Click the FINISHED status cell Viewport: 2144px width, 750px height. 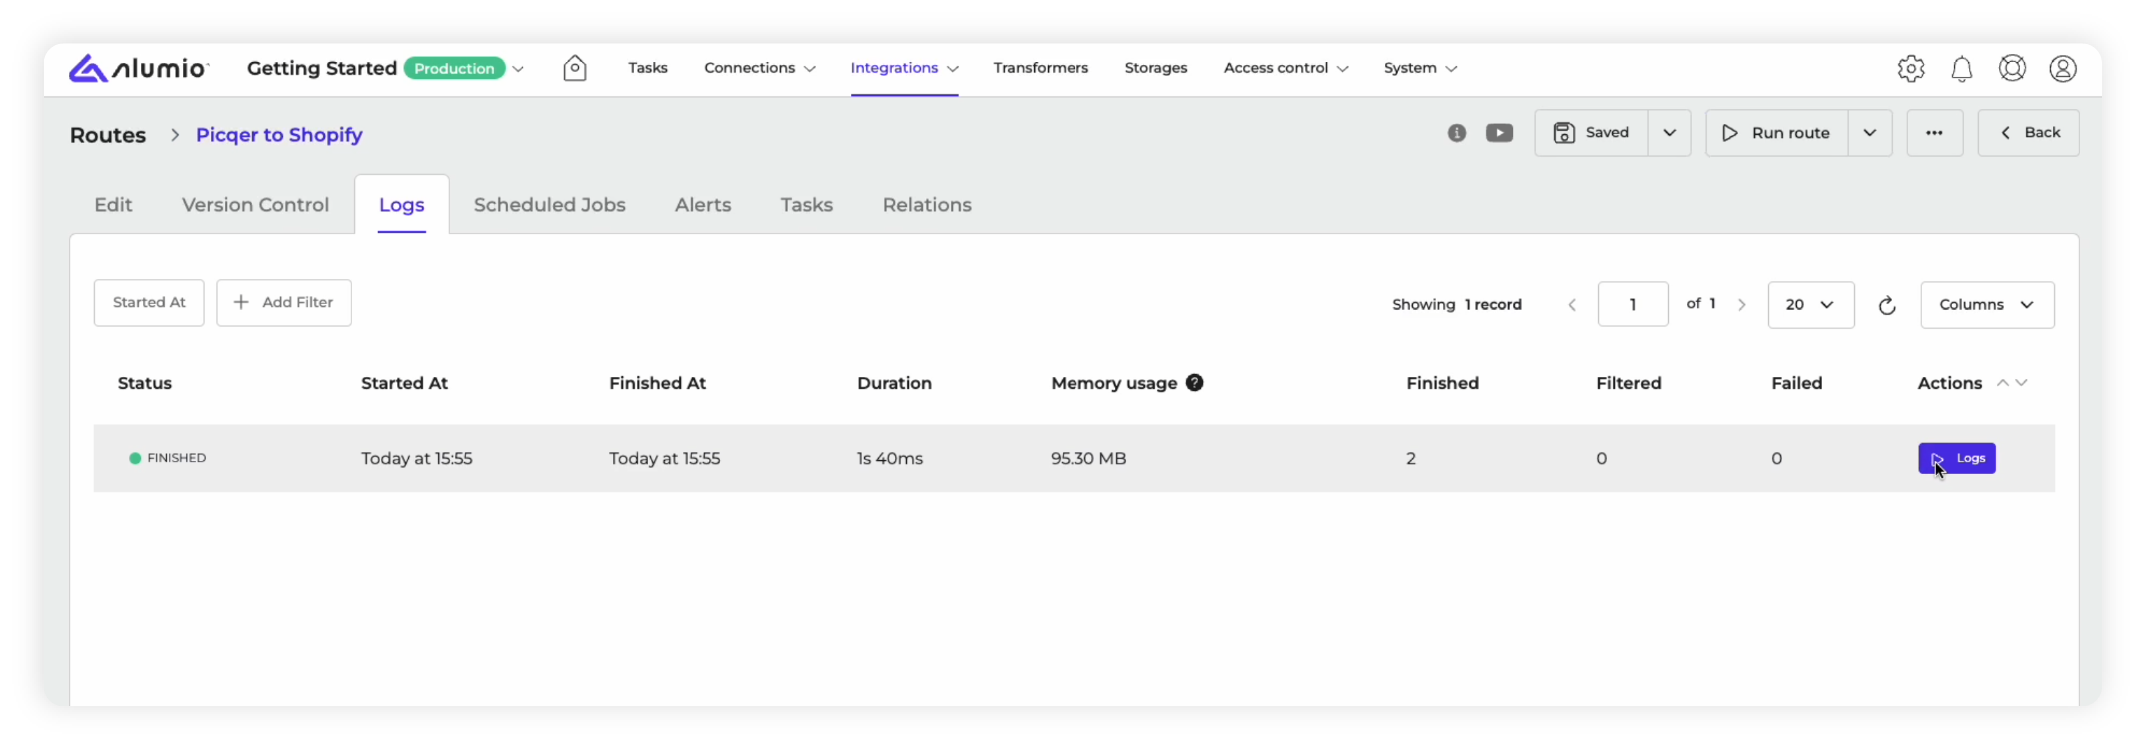coord(167,458)
